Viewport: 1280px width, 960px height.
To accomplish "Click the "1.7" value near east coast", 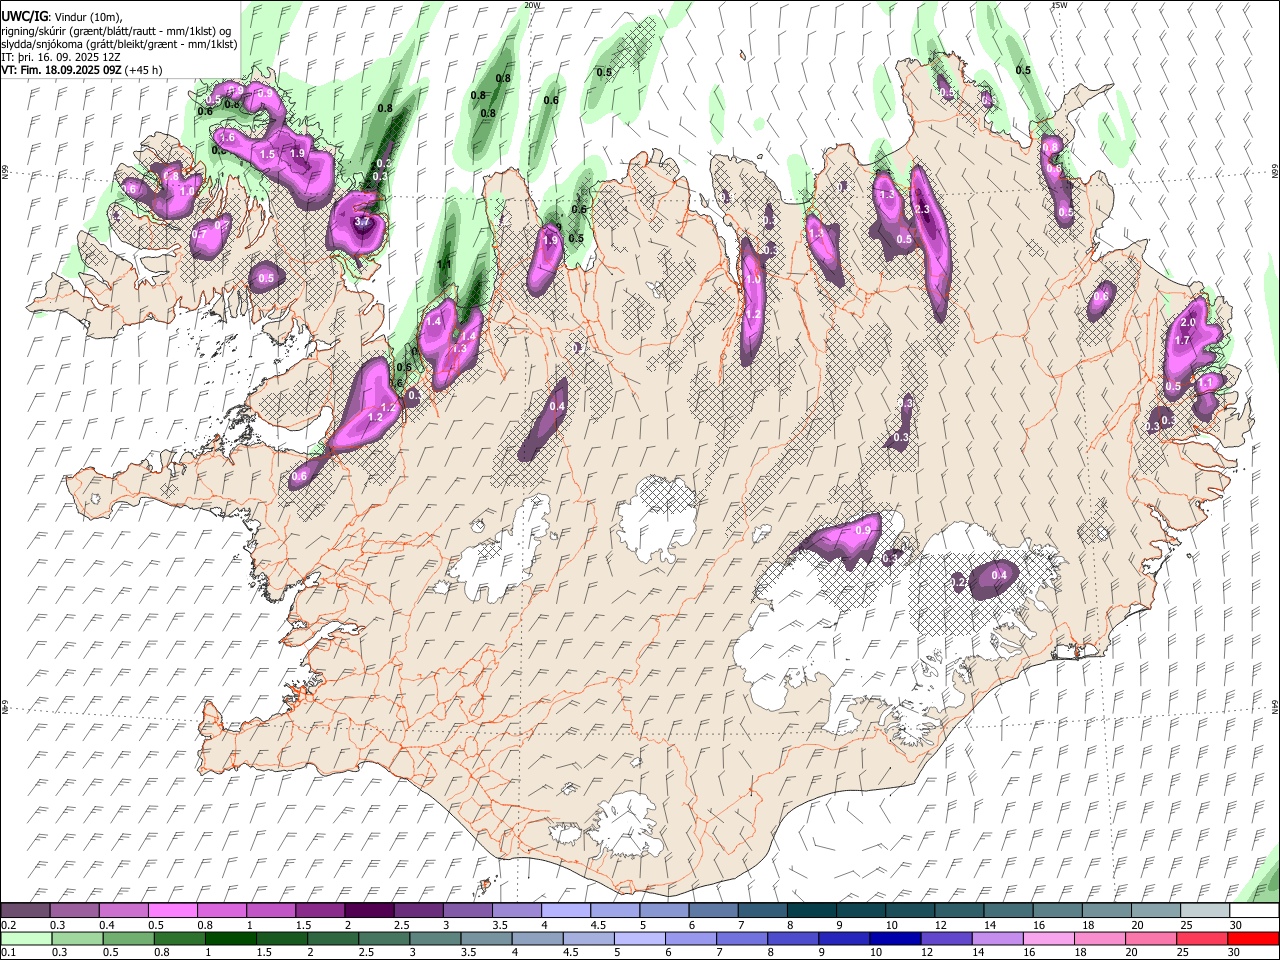I will click(x=1182, y=341).
